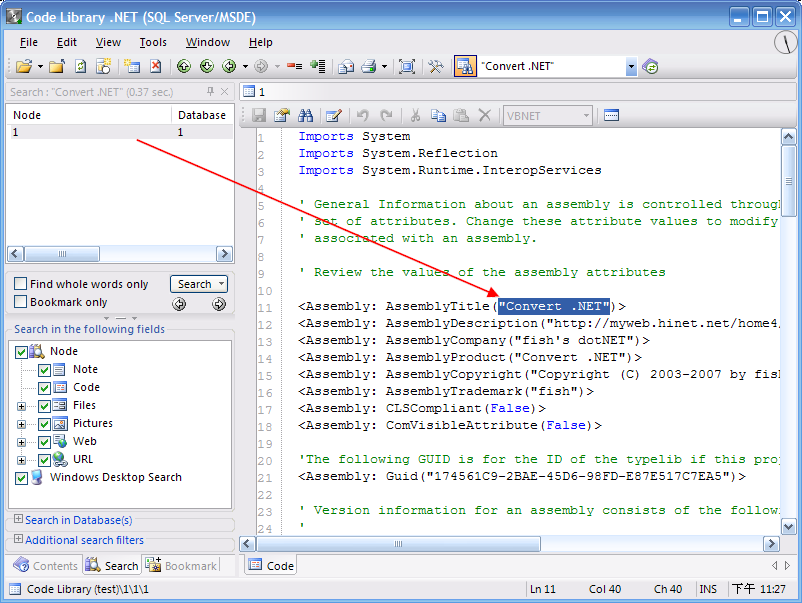This screenshot has height=603, width=802.
Task: Switch to the Bookmark tab
Action: [x=182, y=566]
